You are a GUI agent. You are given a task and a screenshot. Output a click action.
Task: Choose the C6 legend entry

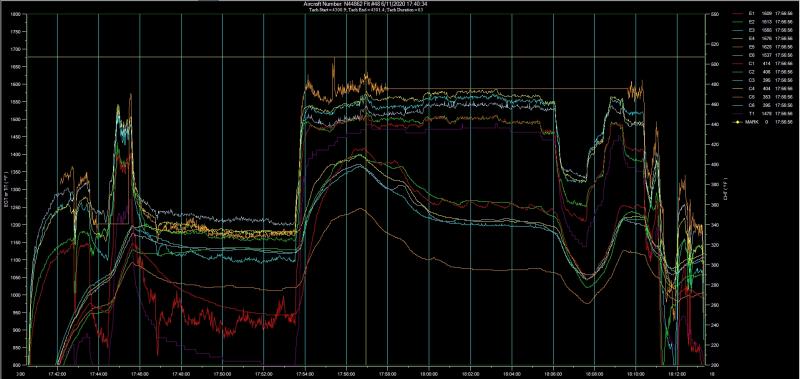(762, 105)
